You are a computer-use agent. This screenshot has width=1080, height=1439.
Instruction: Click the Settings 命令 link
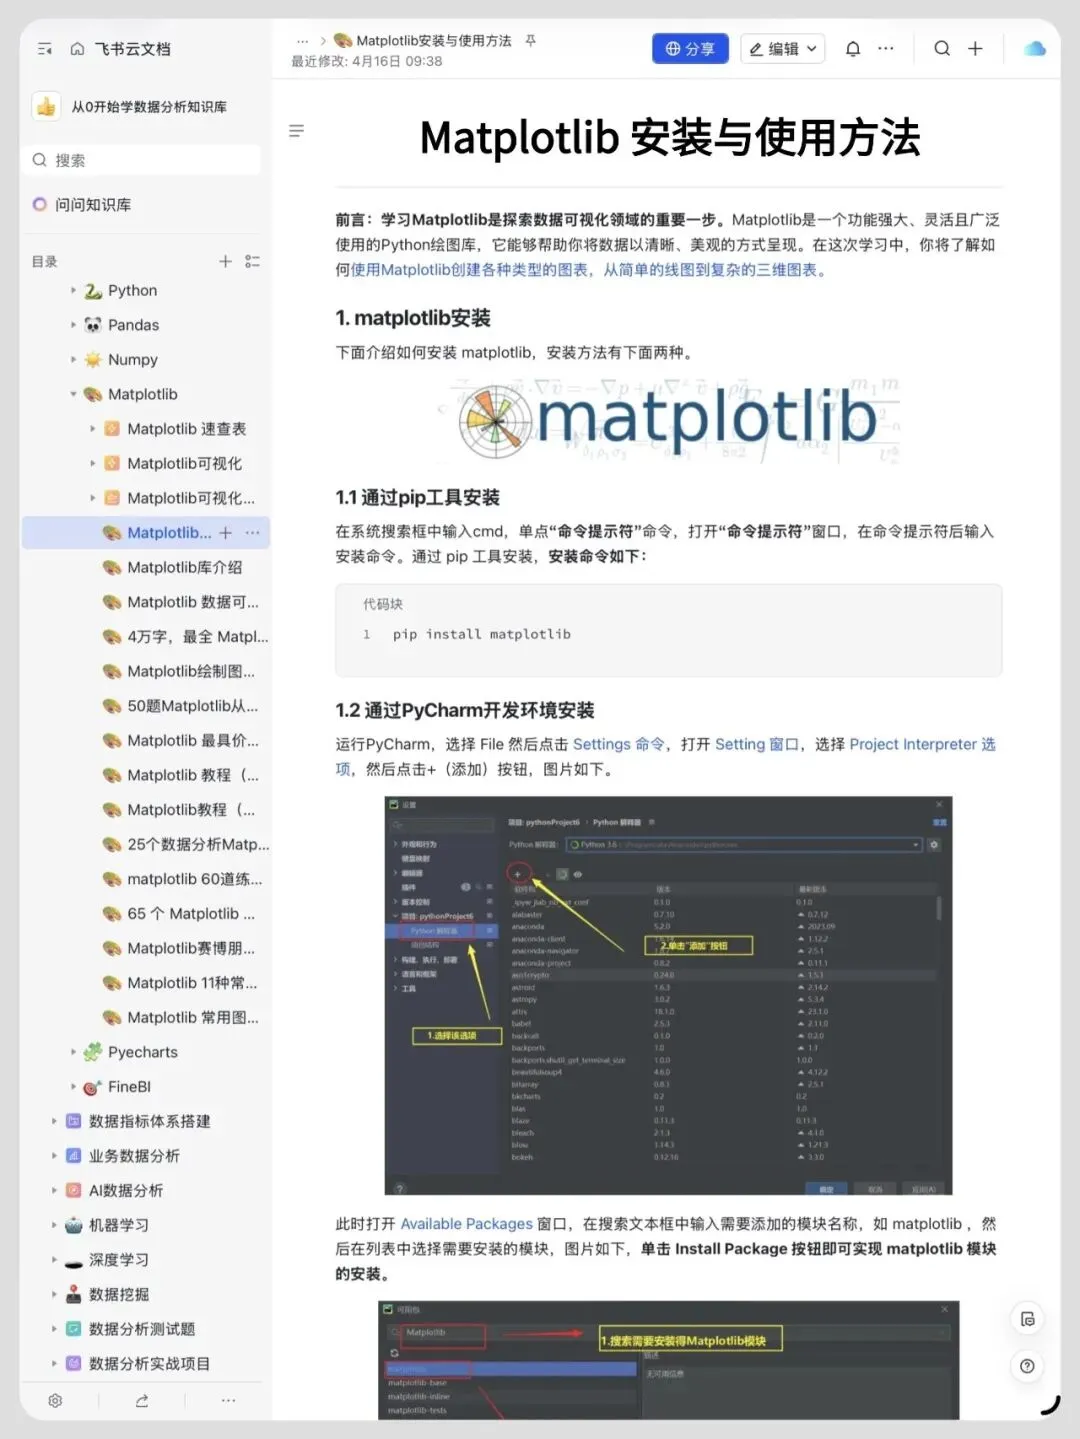(619, 744)
